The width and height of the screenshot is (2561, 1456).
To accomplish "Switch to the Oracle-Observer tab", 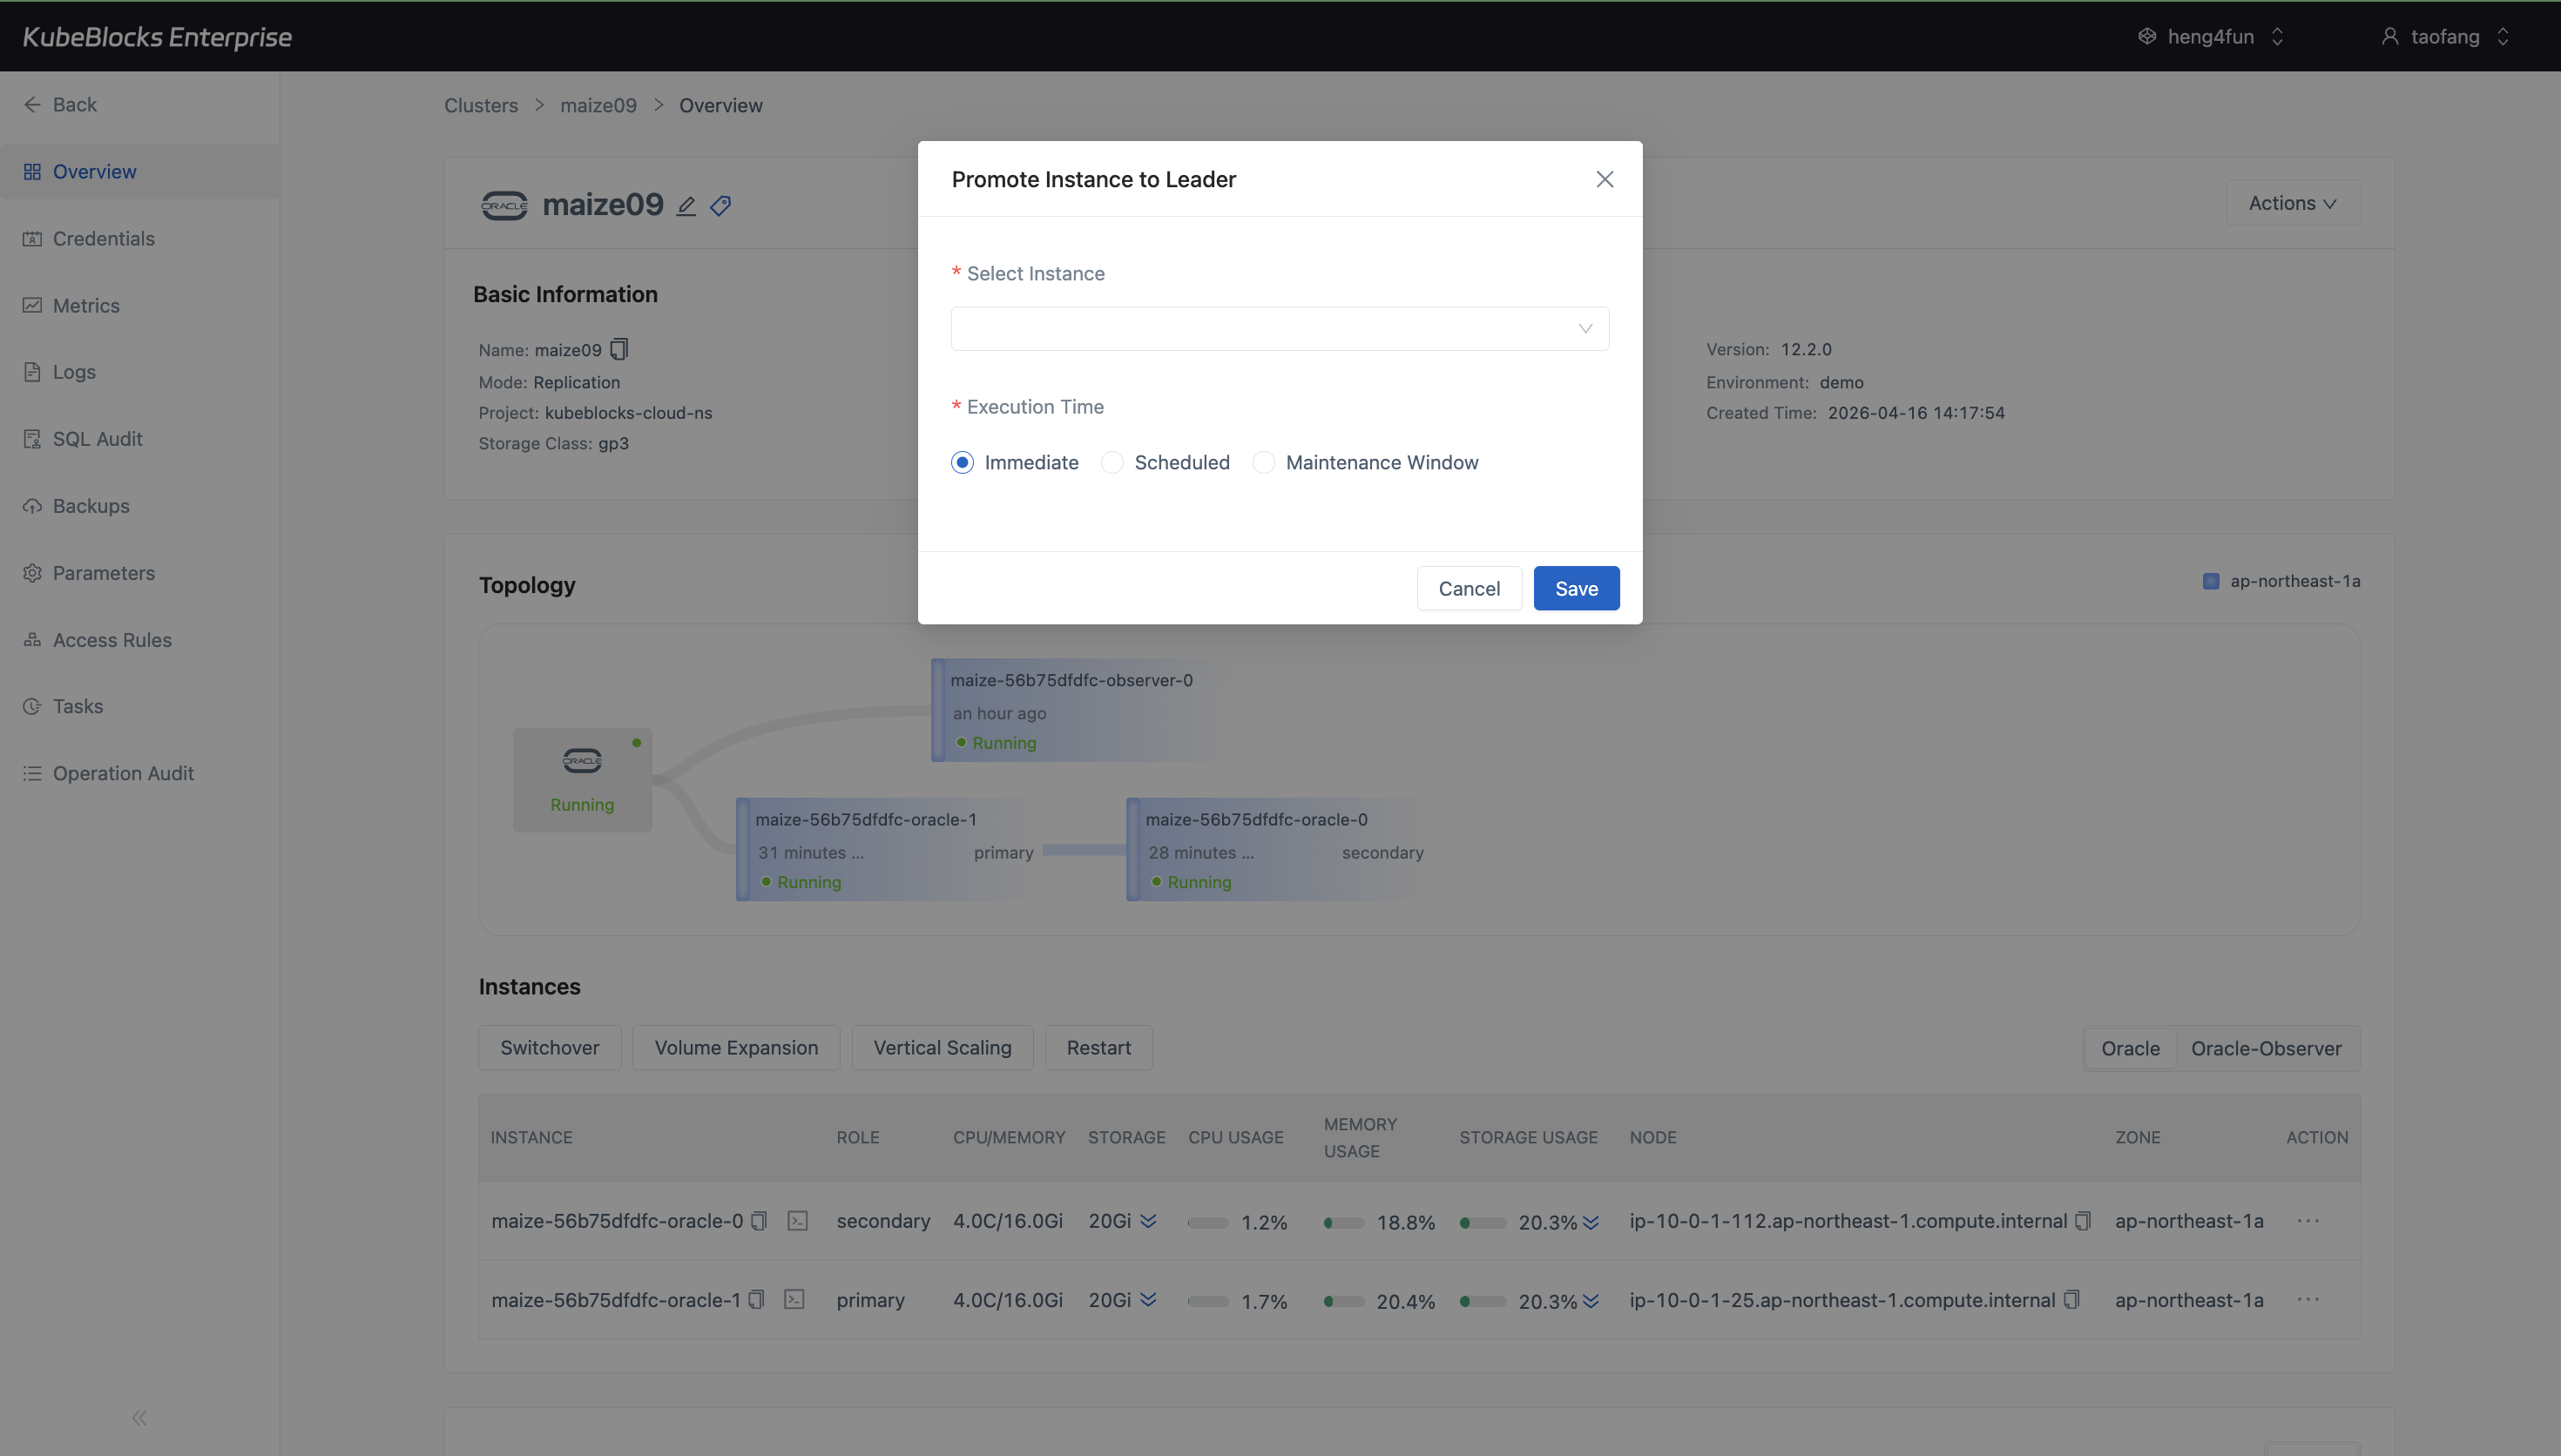I will pyautogui.click(x=2266, y=1048).
